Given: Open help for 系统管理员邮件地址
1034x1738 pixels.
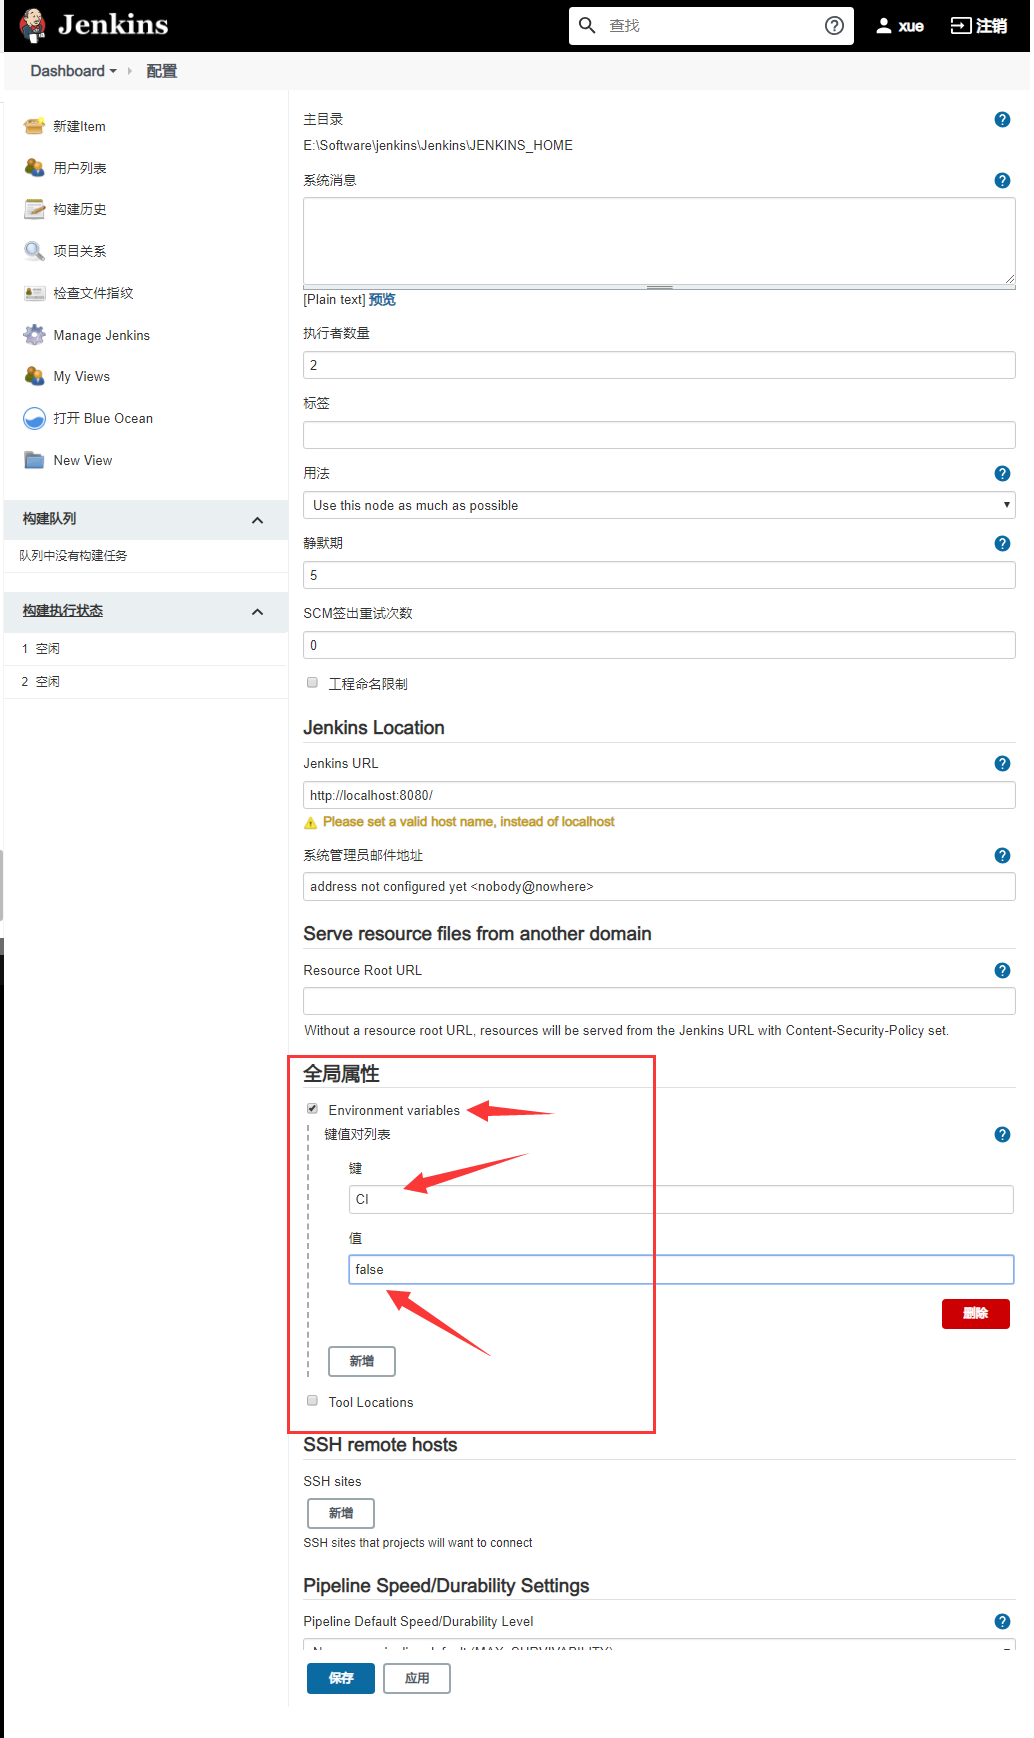Looking at the screenshot, I should coord(1002,856).
